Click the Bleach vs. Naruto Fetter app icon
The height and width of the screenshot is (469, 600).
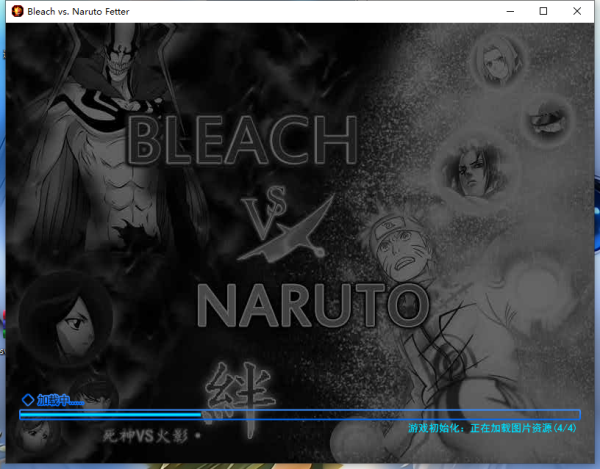tap(18, 11)
